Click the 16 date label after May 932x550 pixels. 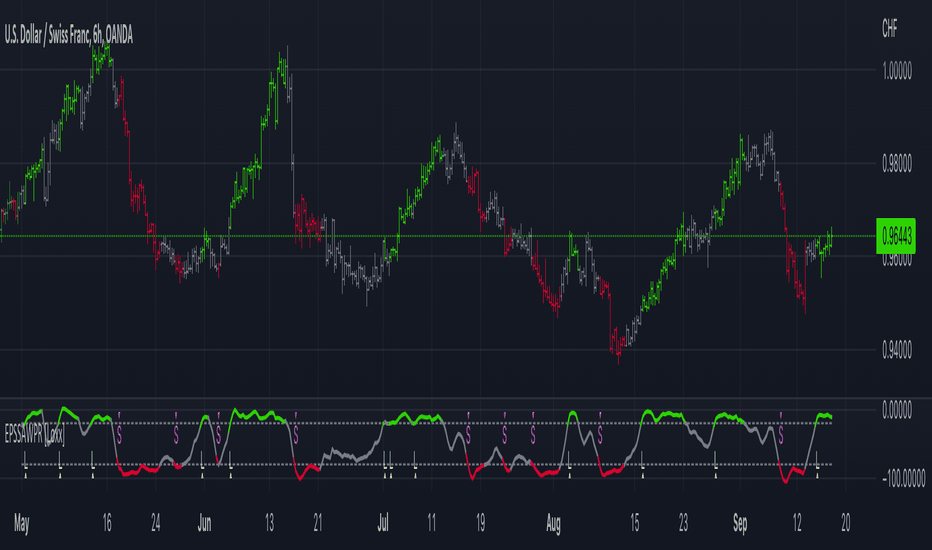pos(107,523)
